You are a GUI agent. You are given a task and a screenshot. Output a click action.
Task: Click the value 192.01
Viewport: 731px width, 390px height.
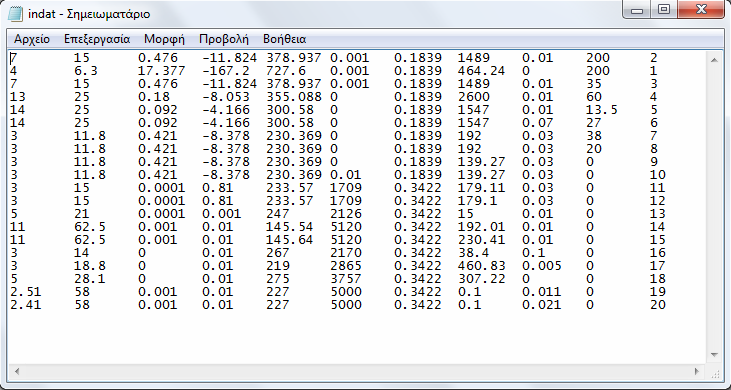(481, 227)
